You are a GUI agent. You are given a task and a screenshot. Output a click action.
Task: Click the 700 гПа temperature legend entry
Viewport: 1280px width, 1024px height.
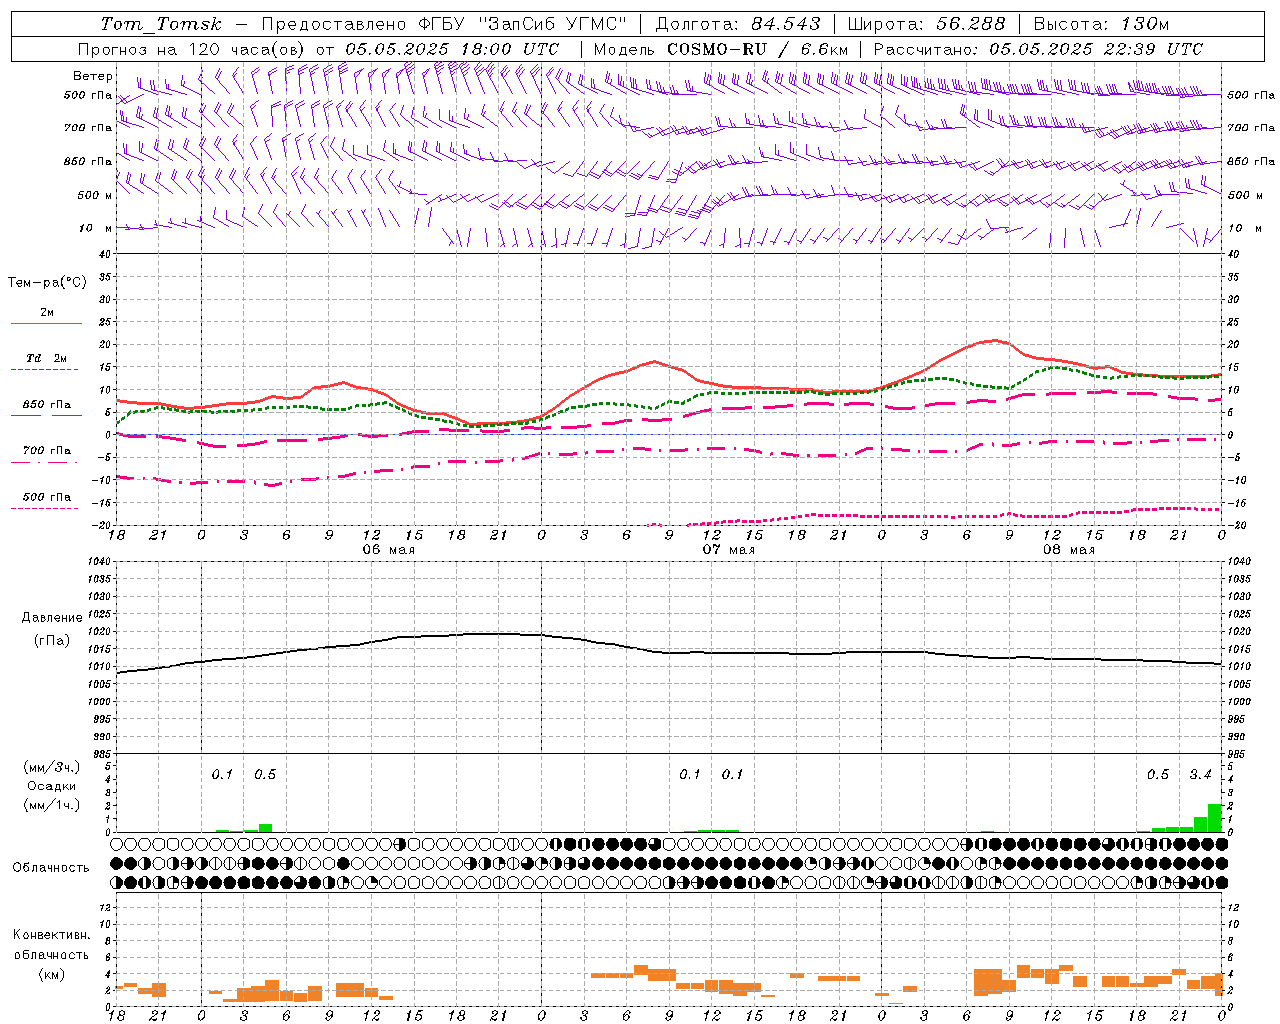[x=46, y=450]
